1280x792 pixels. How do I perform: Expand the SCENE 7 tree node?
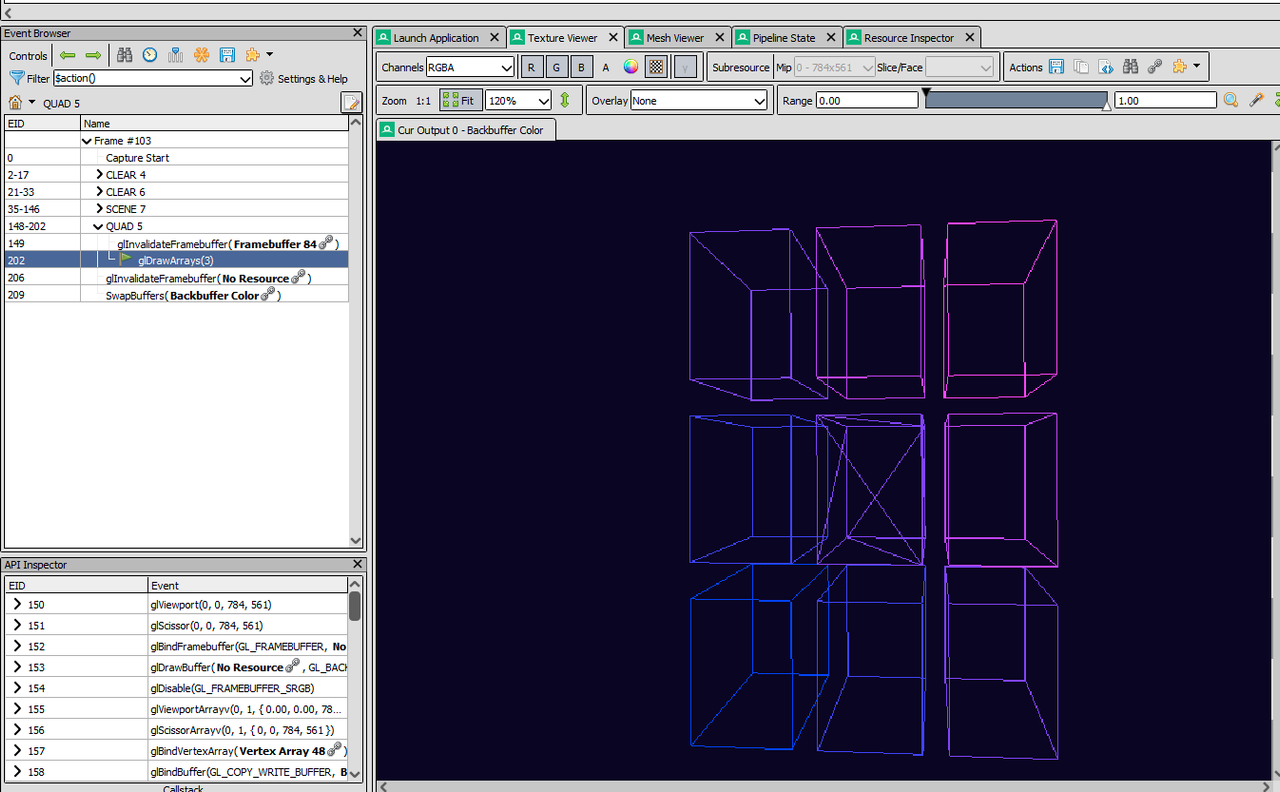click(x=99, y=209)
